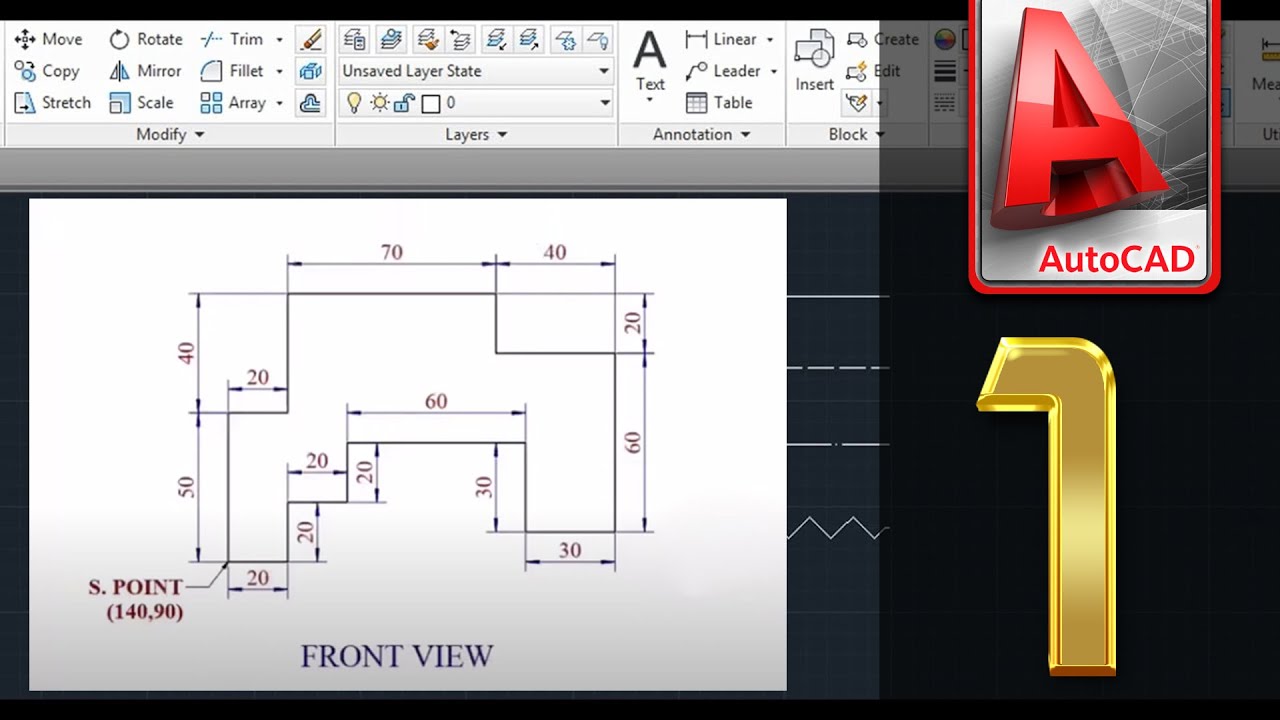
Task: Open the layer 0 list dropdown
Action: tap(605, 102)
